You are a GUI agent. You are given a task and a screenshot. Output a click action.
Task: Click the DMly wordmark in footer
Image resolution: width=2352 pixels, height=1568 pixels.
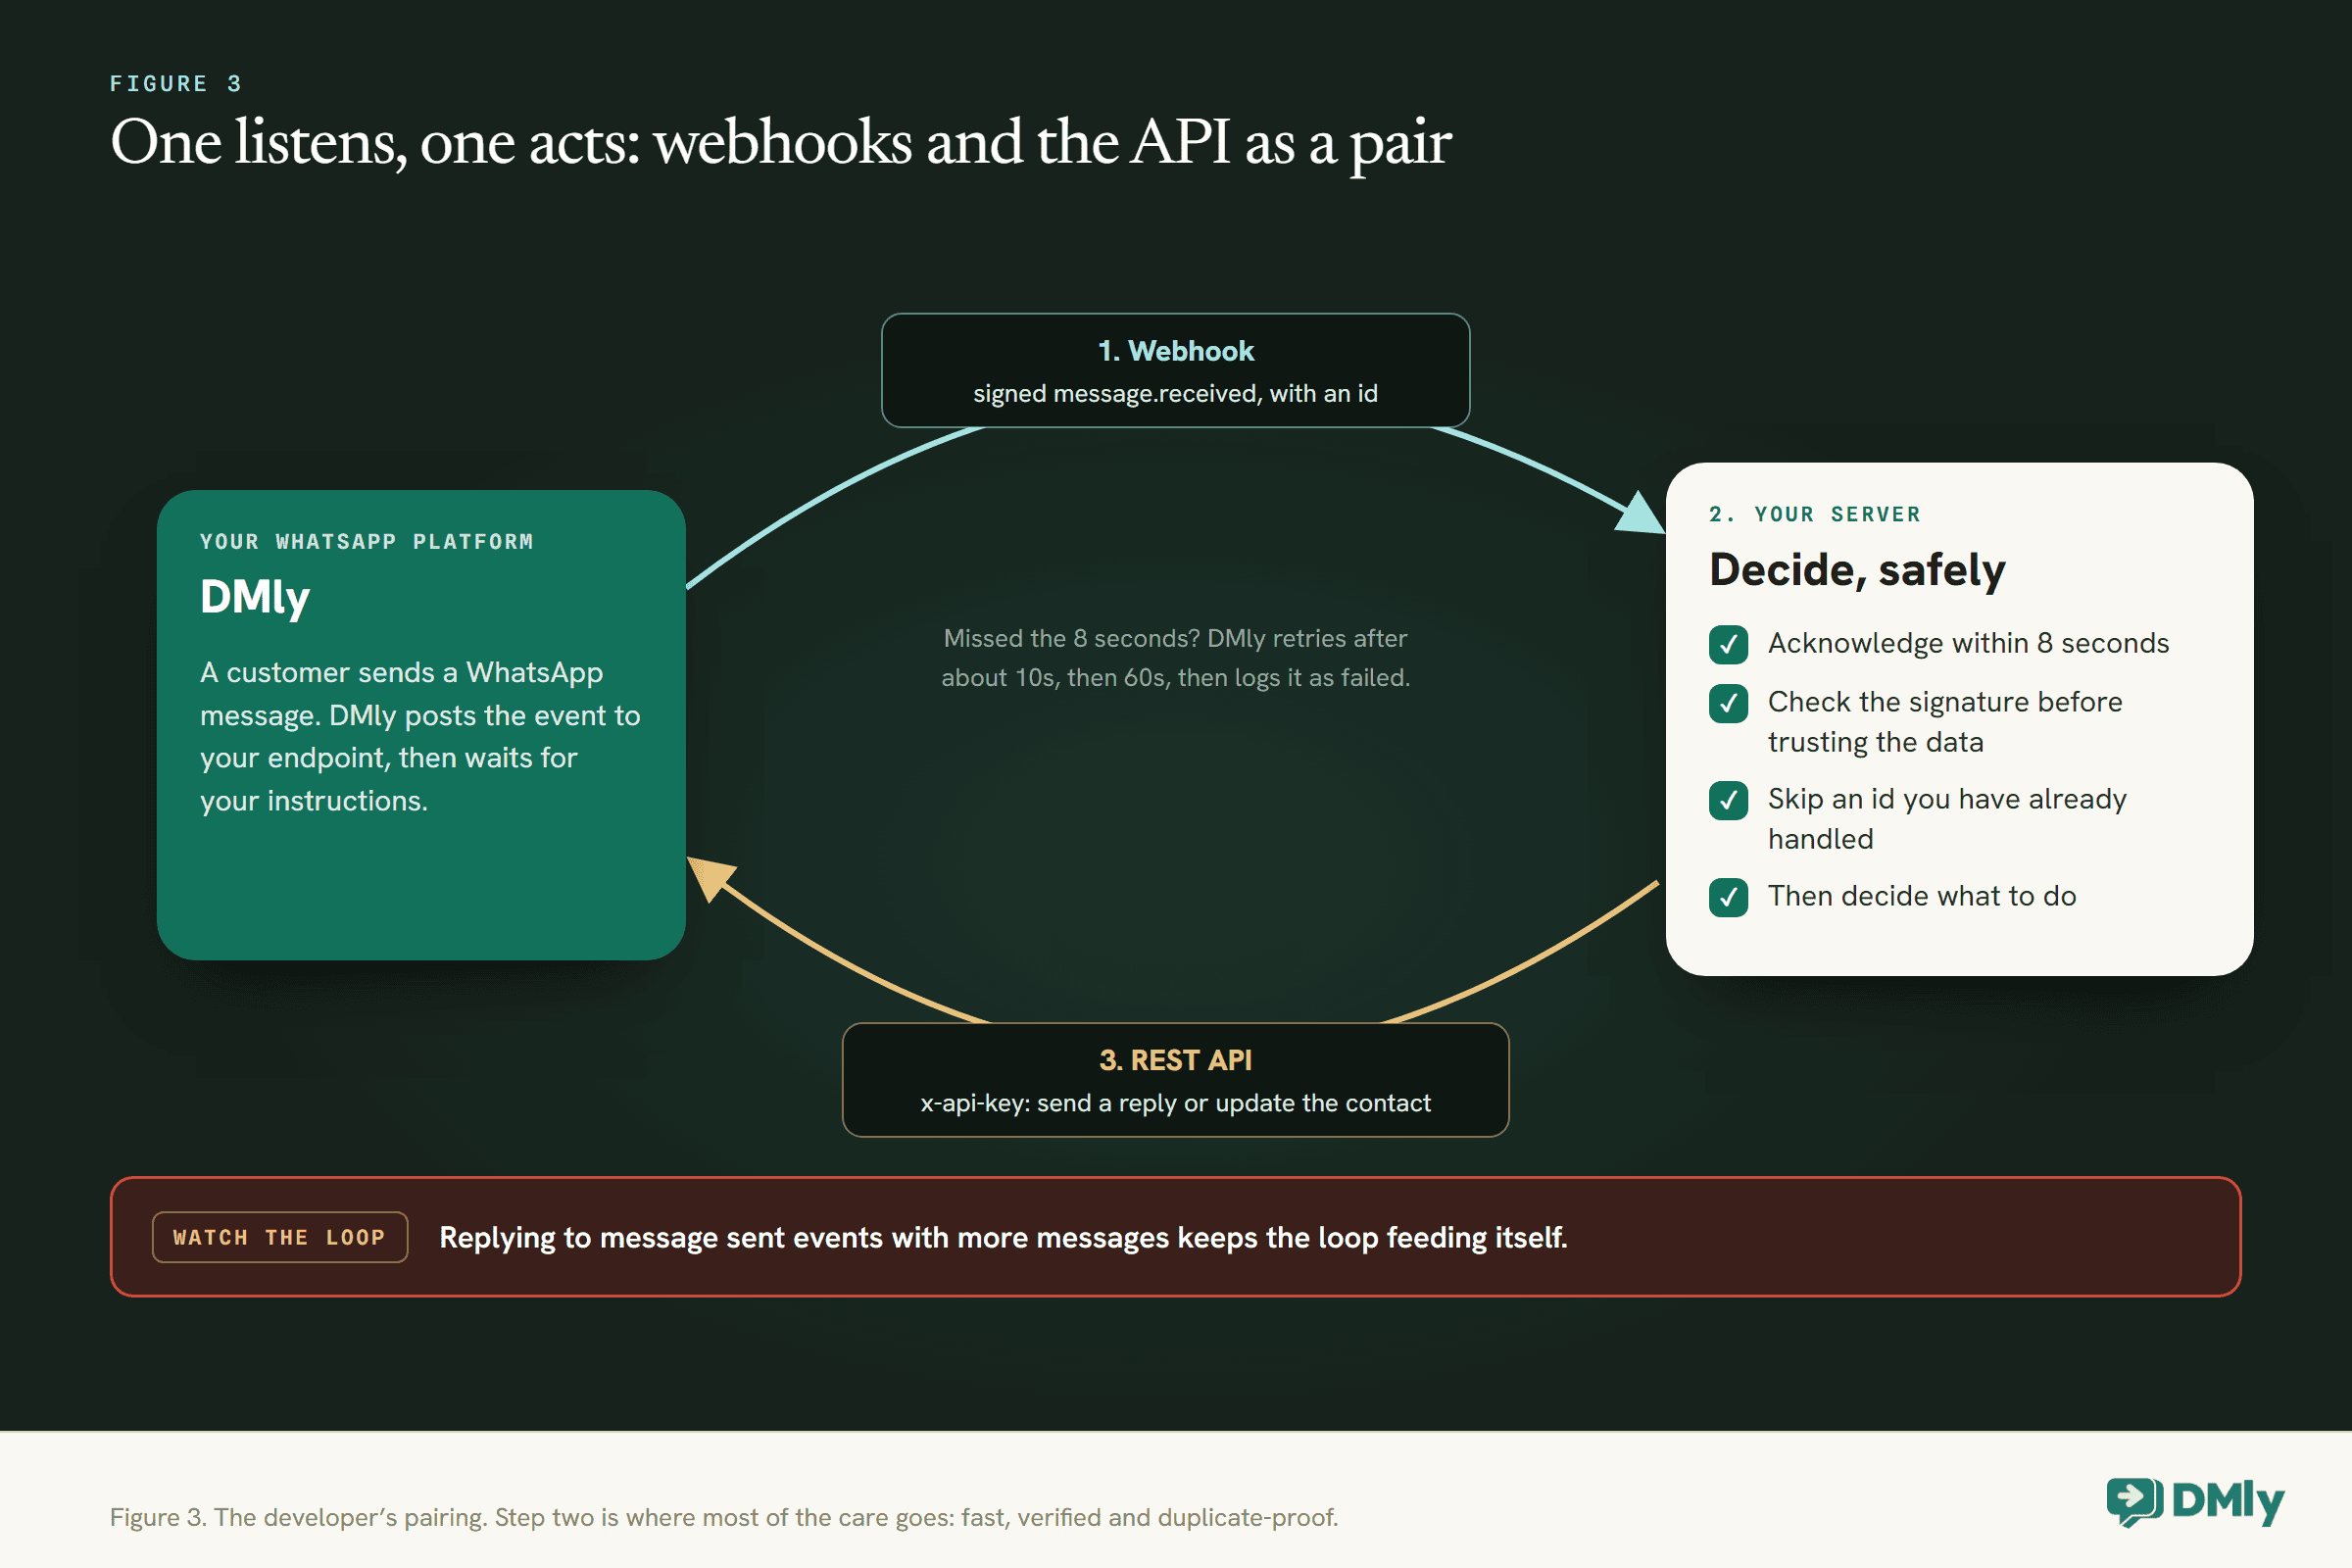pyautogui.click(x=2229, y=1502)
